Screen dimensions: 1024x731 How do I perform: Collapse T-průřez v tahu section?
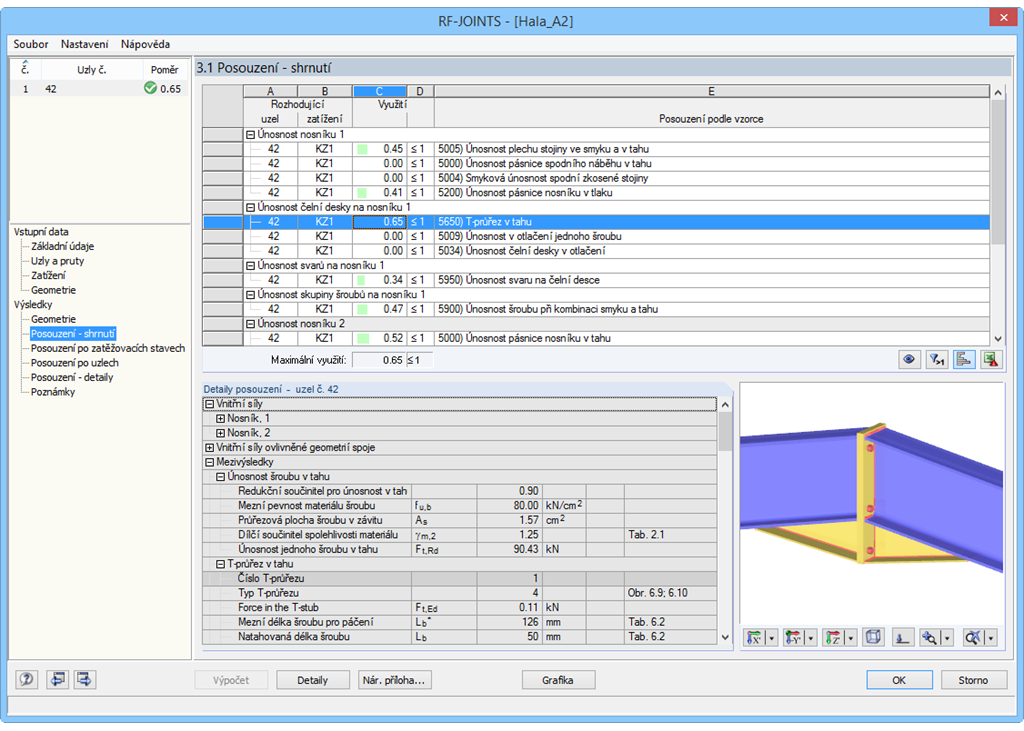point(221,564)
